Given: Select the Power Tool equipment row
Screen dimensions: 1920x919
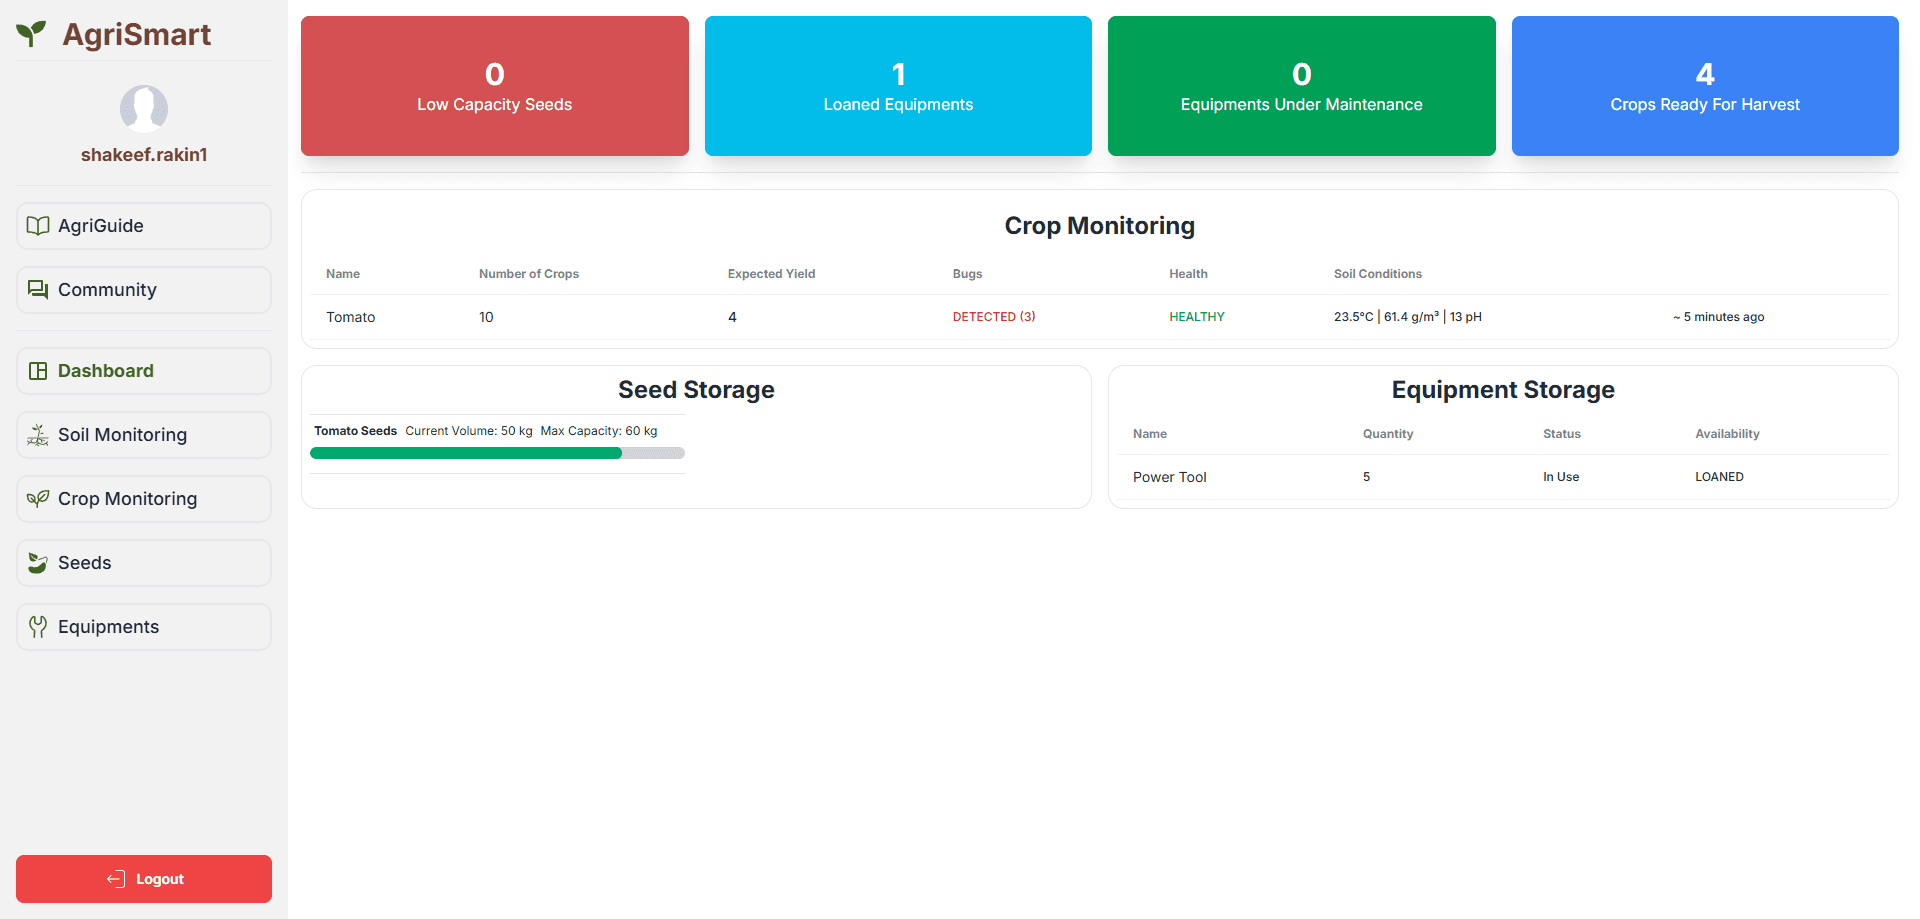Looking at the screenshot, I should click(1502, 477).
